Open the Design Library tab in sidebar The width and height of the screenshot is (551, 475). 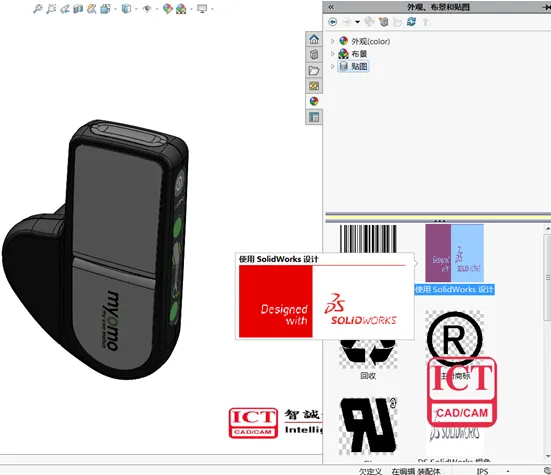[x=314, y=54]
